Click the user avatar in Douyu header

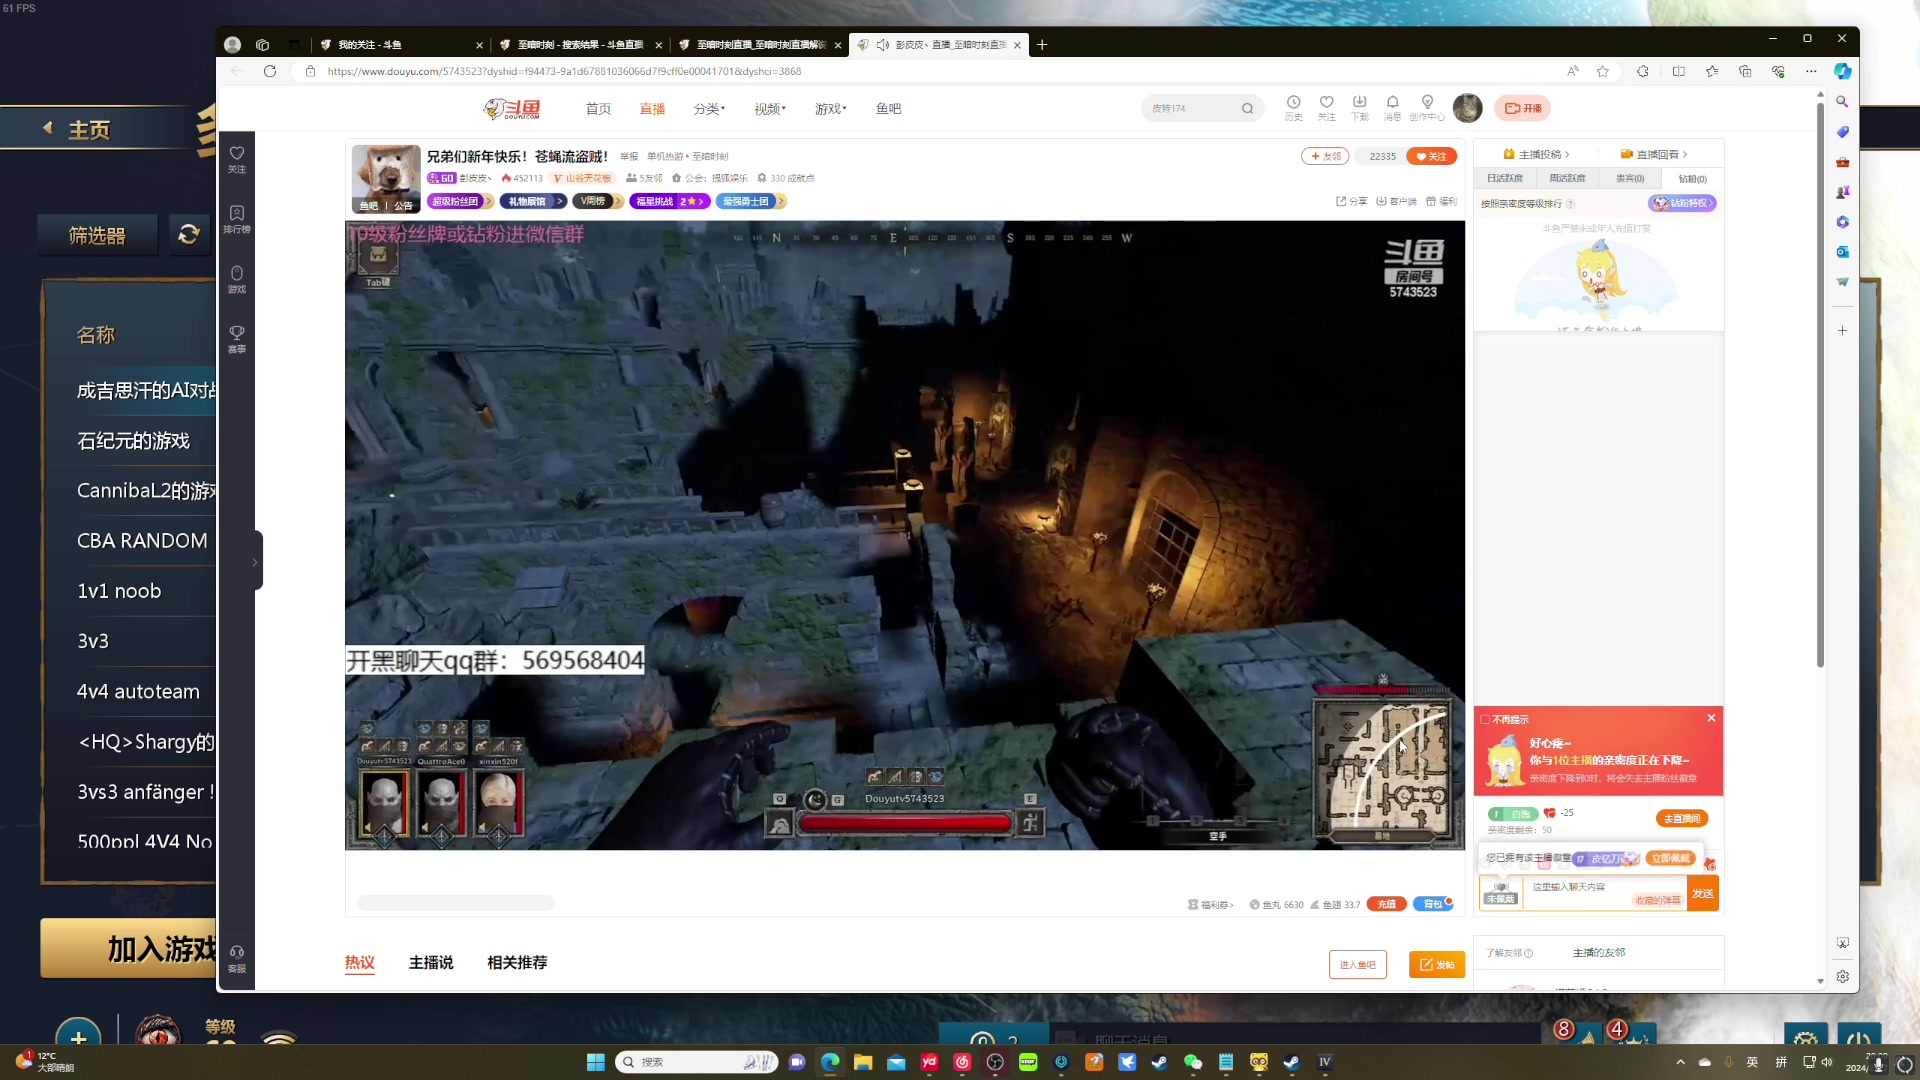tap(1467, 108)
